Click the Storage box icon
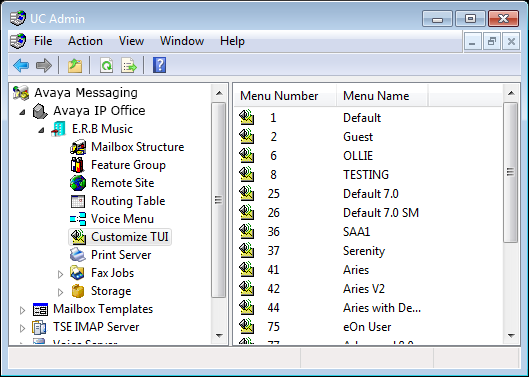The height and width of the screenshot is (377, 529). coord(78,291)
